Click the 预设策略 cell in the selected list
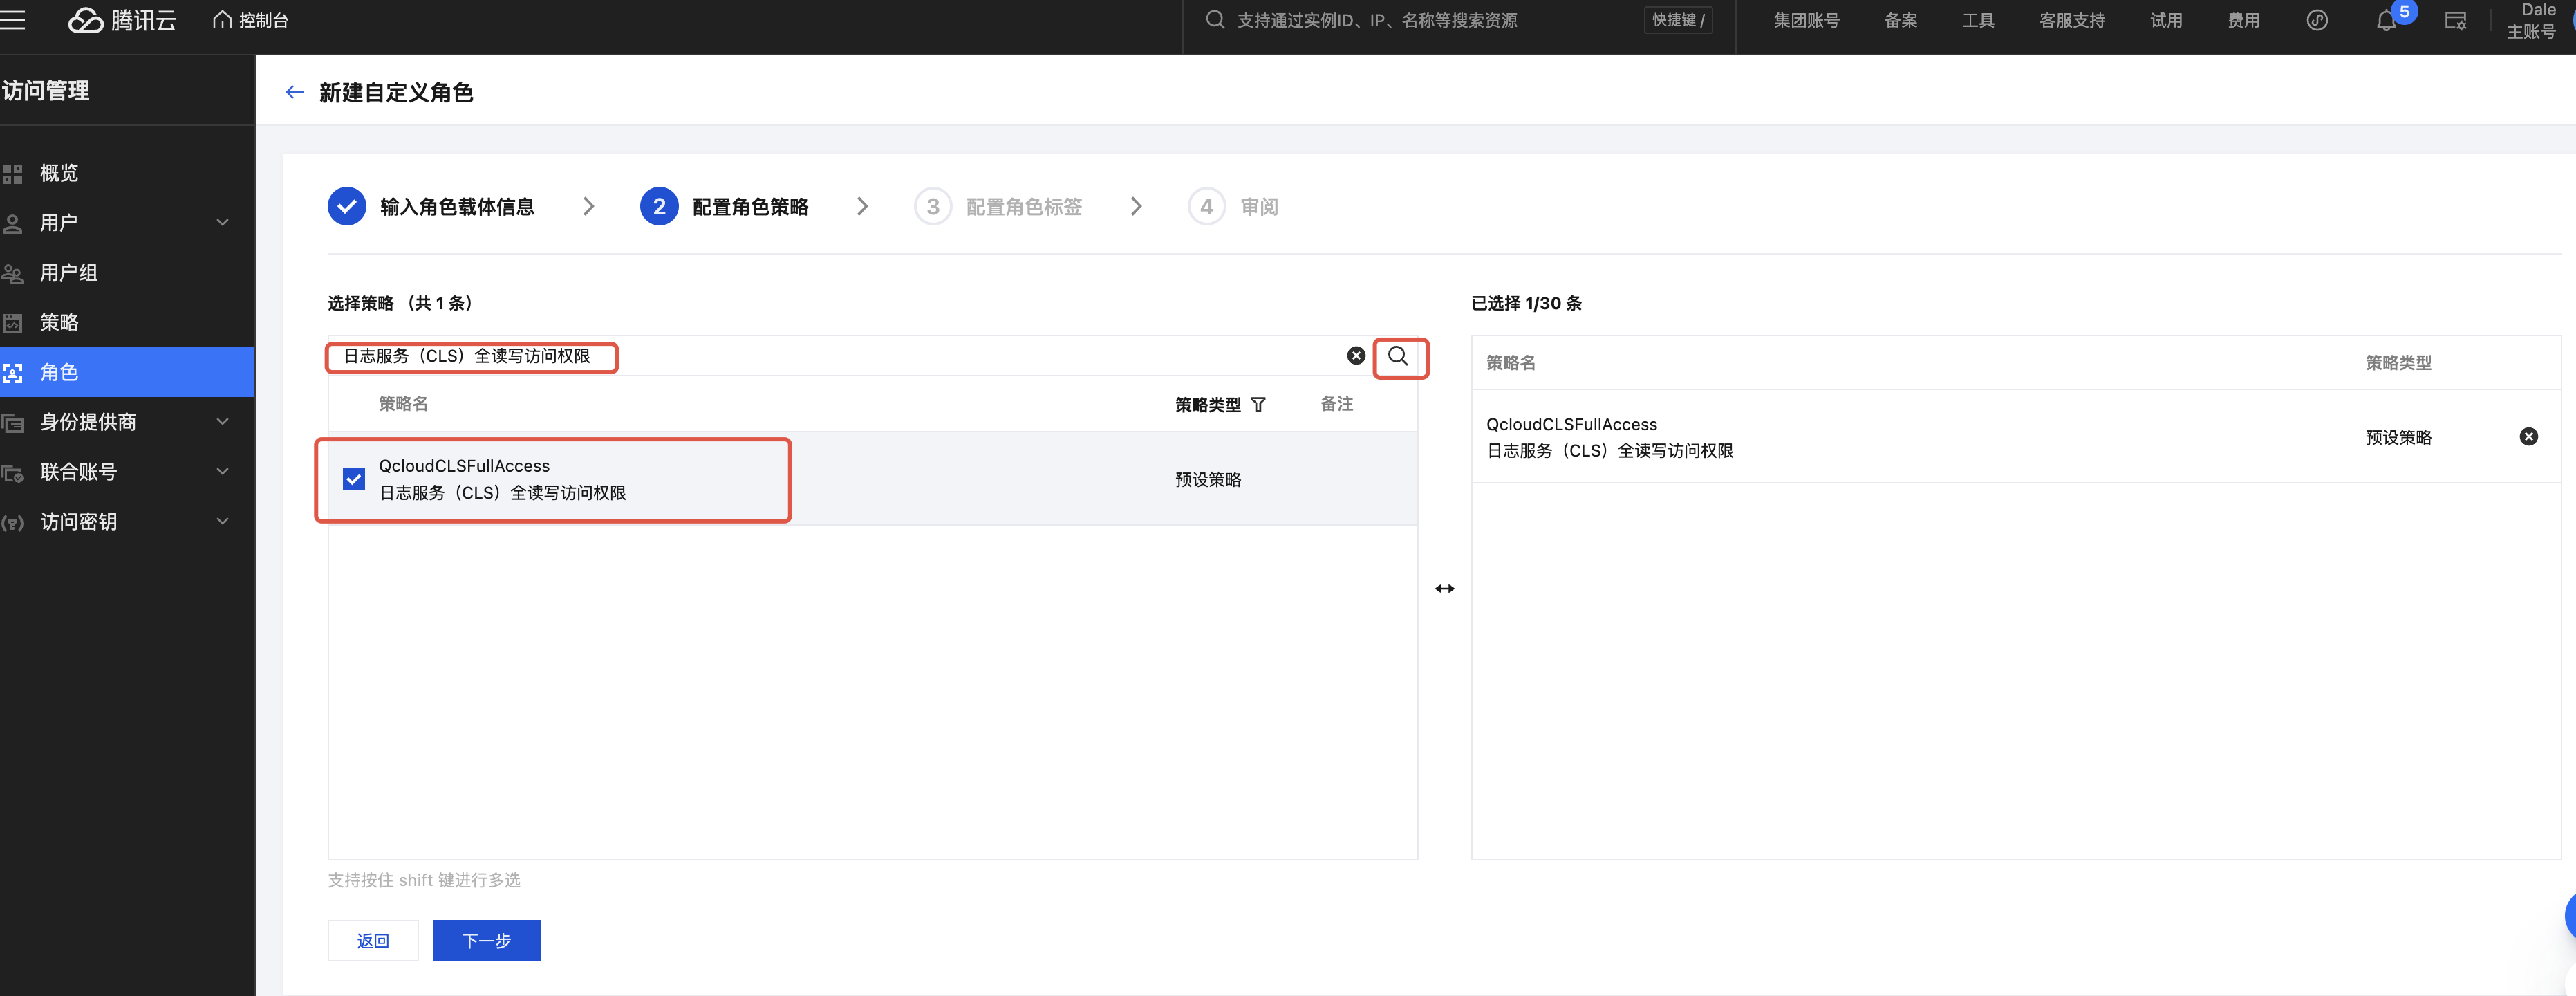 pos(2398,437)
